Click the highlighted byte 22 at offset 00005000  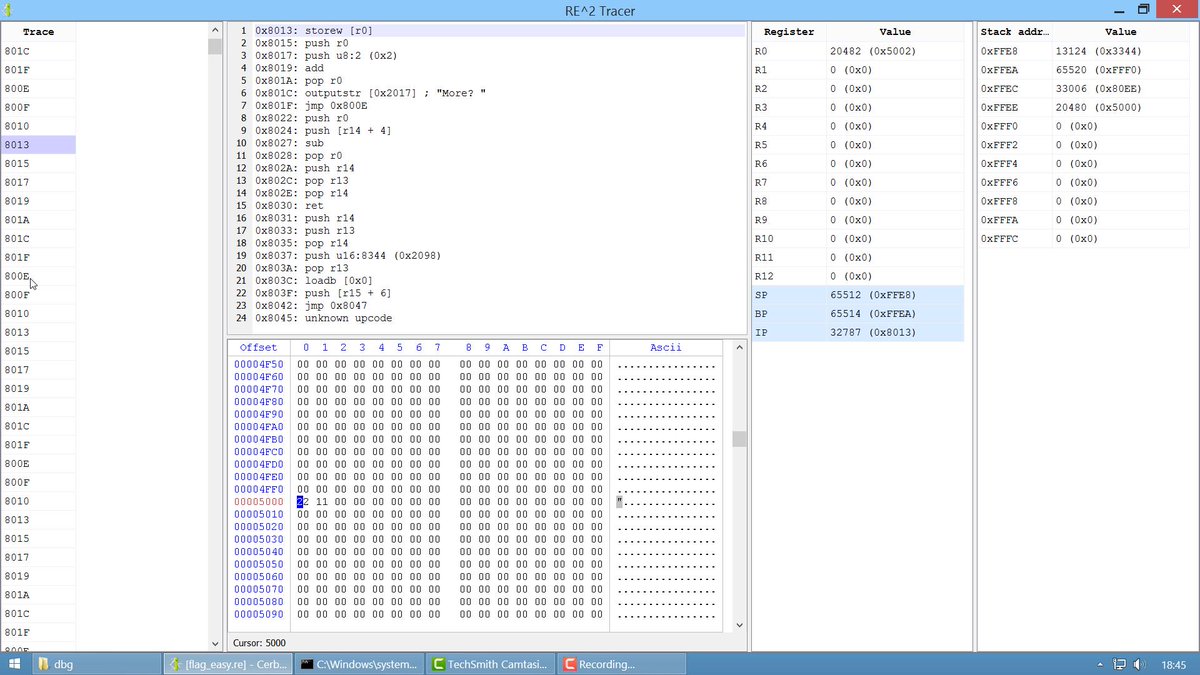click(x=302, y=502)
